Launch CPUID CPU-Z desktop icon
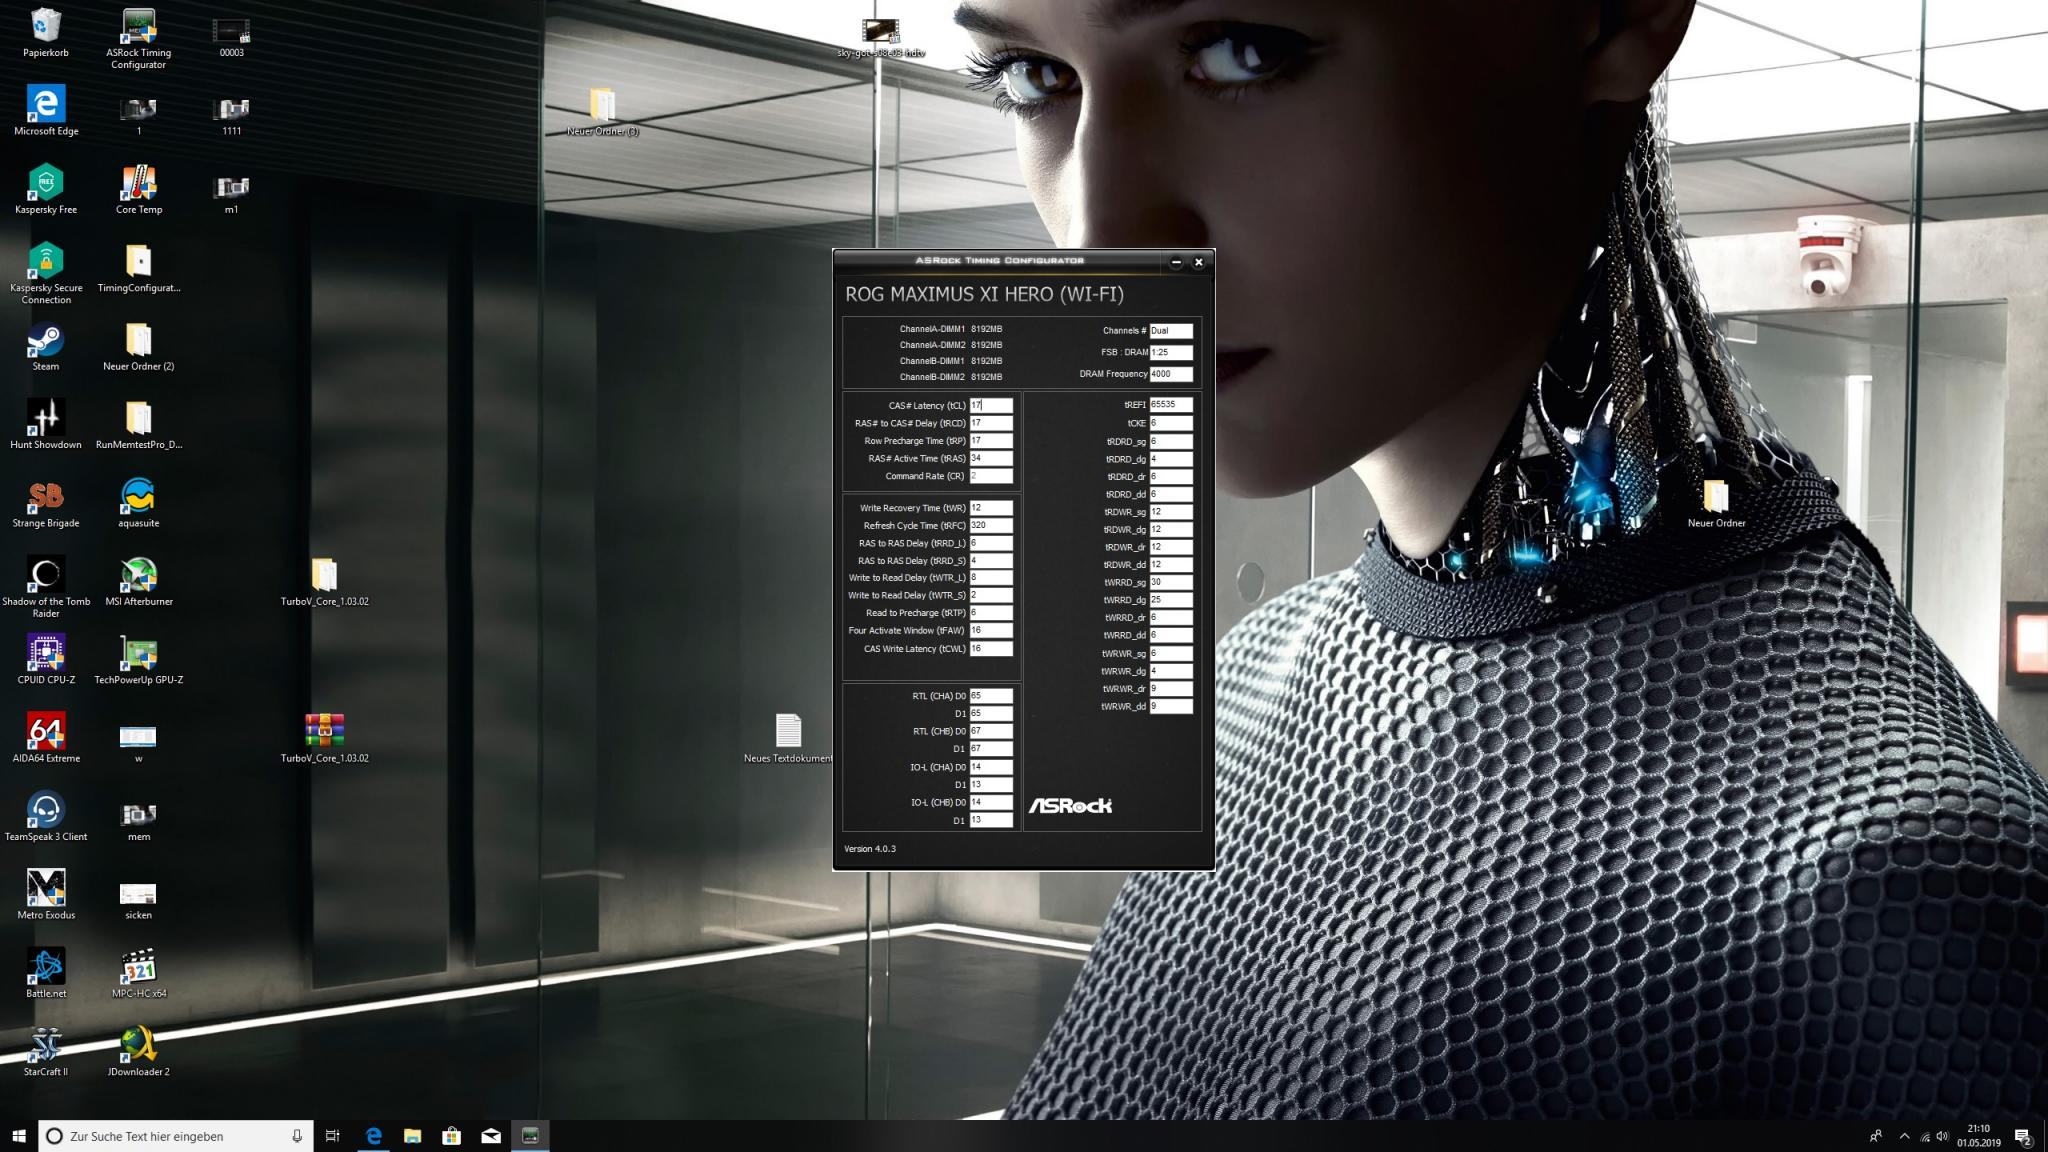 pyautogui.click(x=46, y=660)
